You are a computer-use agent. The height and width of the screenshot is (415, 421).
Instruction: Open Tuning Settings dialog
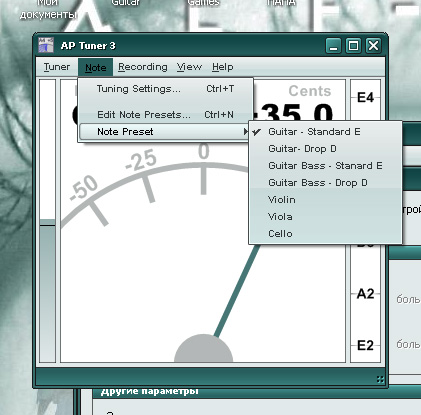tap(166, 89)
